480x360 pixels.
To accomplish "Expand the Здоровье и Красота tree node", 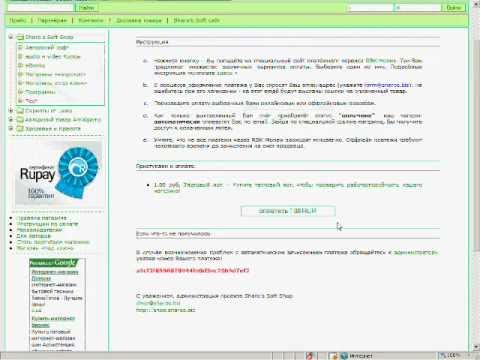I will click(11, 128).
